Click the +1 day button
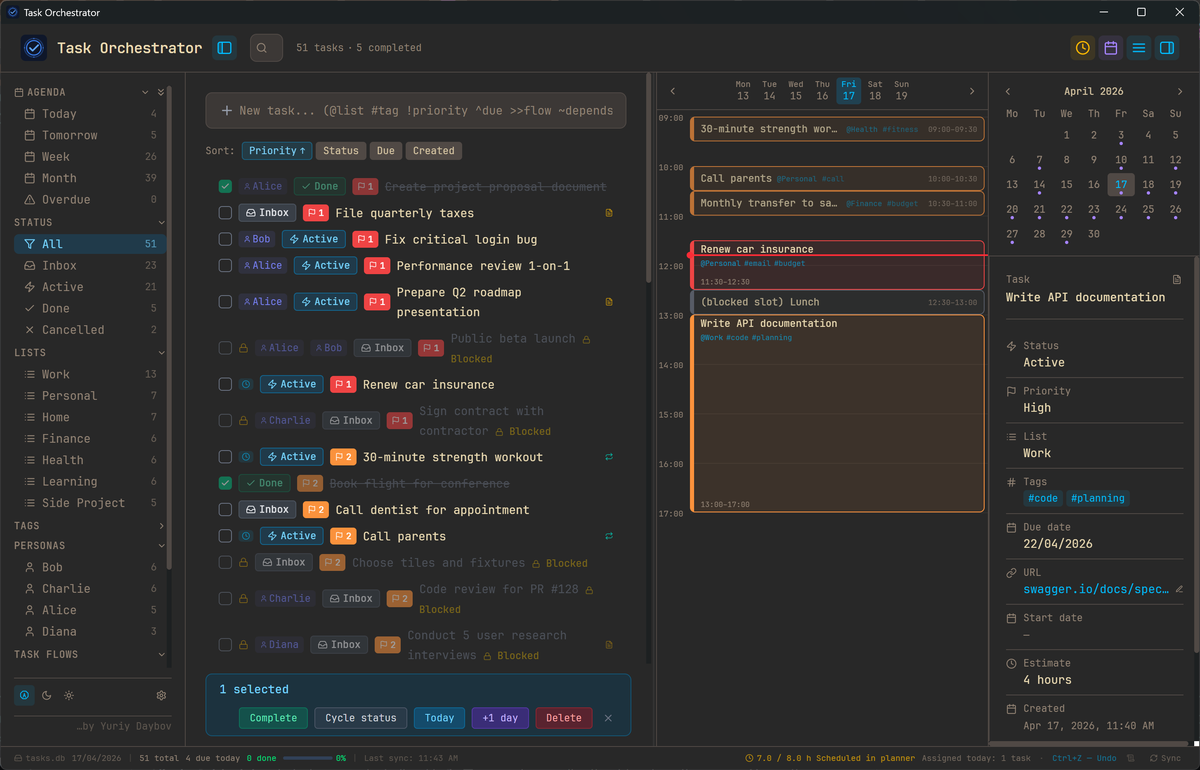The image size is (1200, 770). (x=500, y=718)
